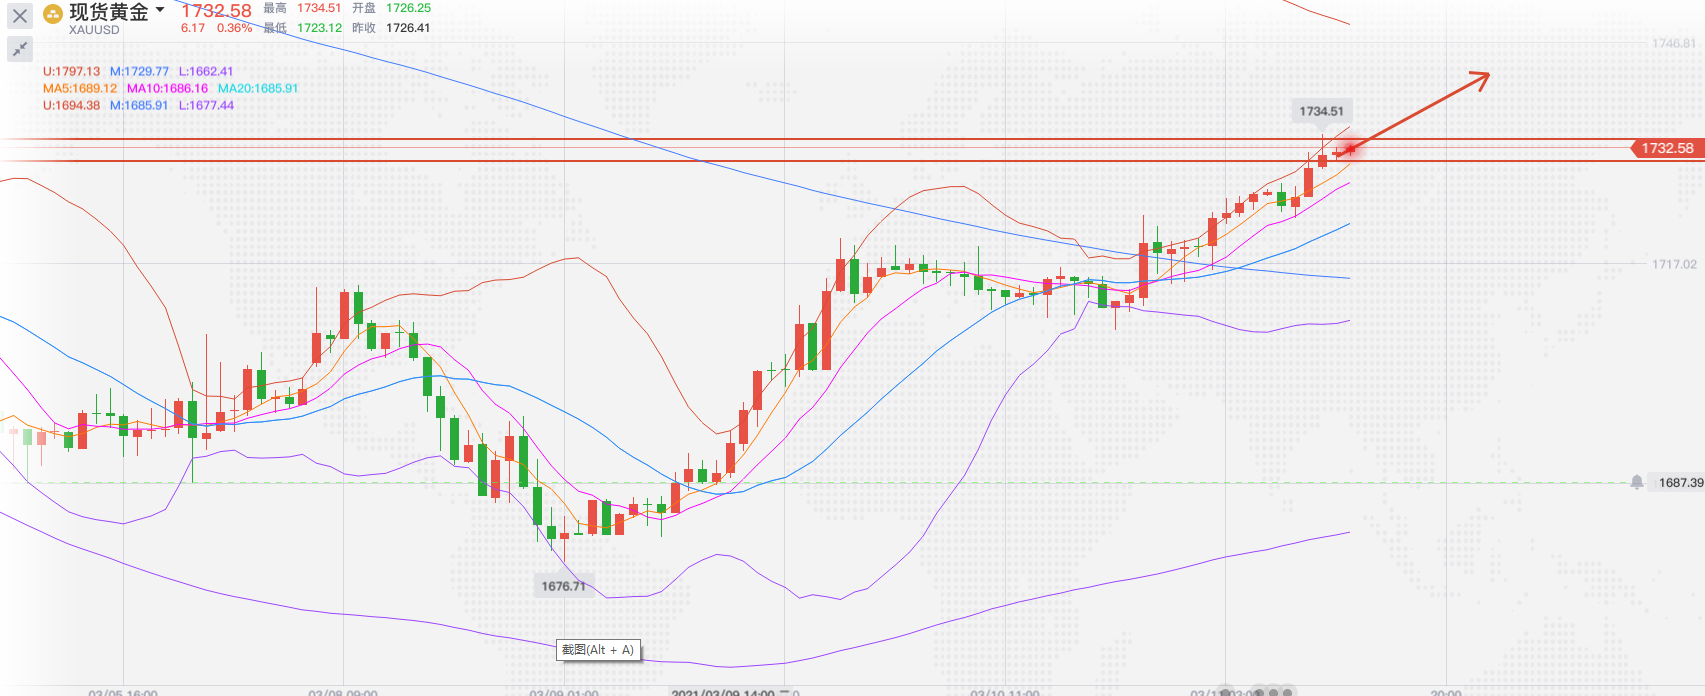This screenshot has width=1705, height=696.
Task: Click the shrink chart arrows icon
Action: [x=19, y=49]
